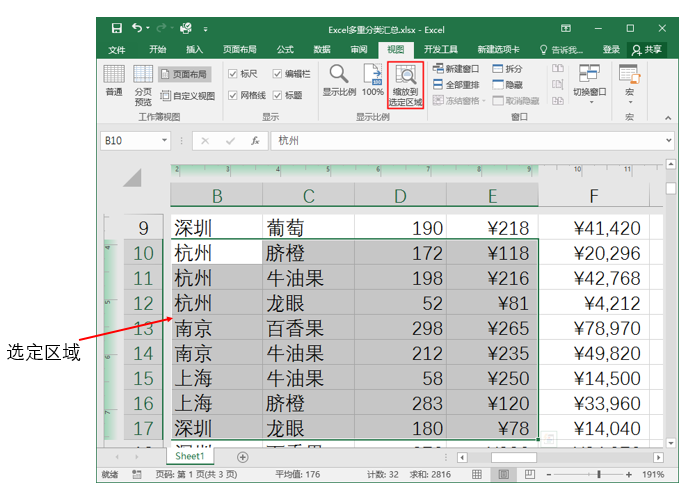Click the 隐藏 hide window button
This screenshot has height=498, width=700.
[x=507, y=85]
